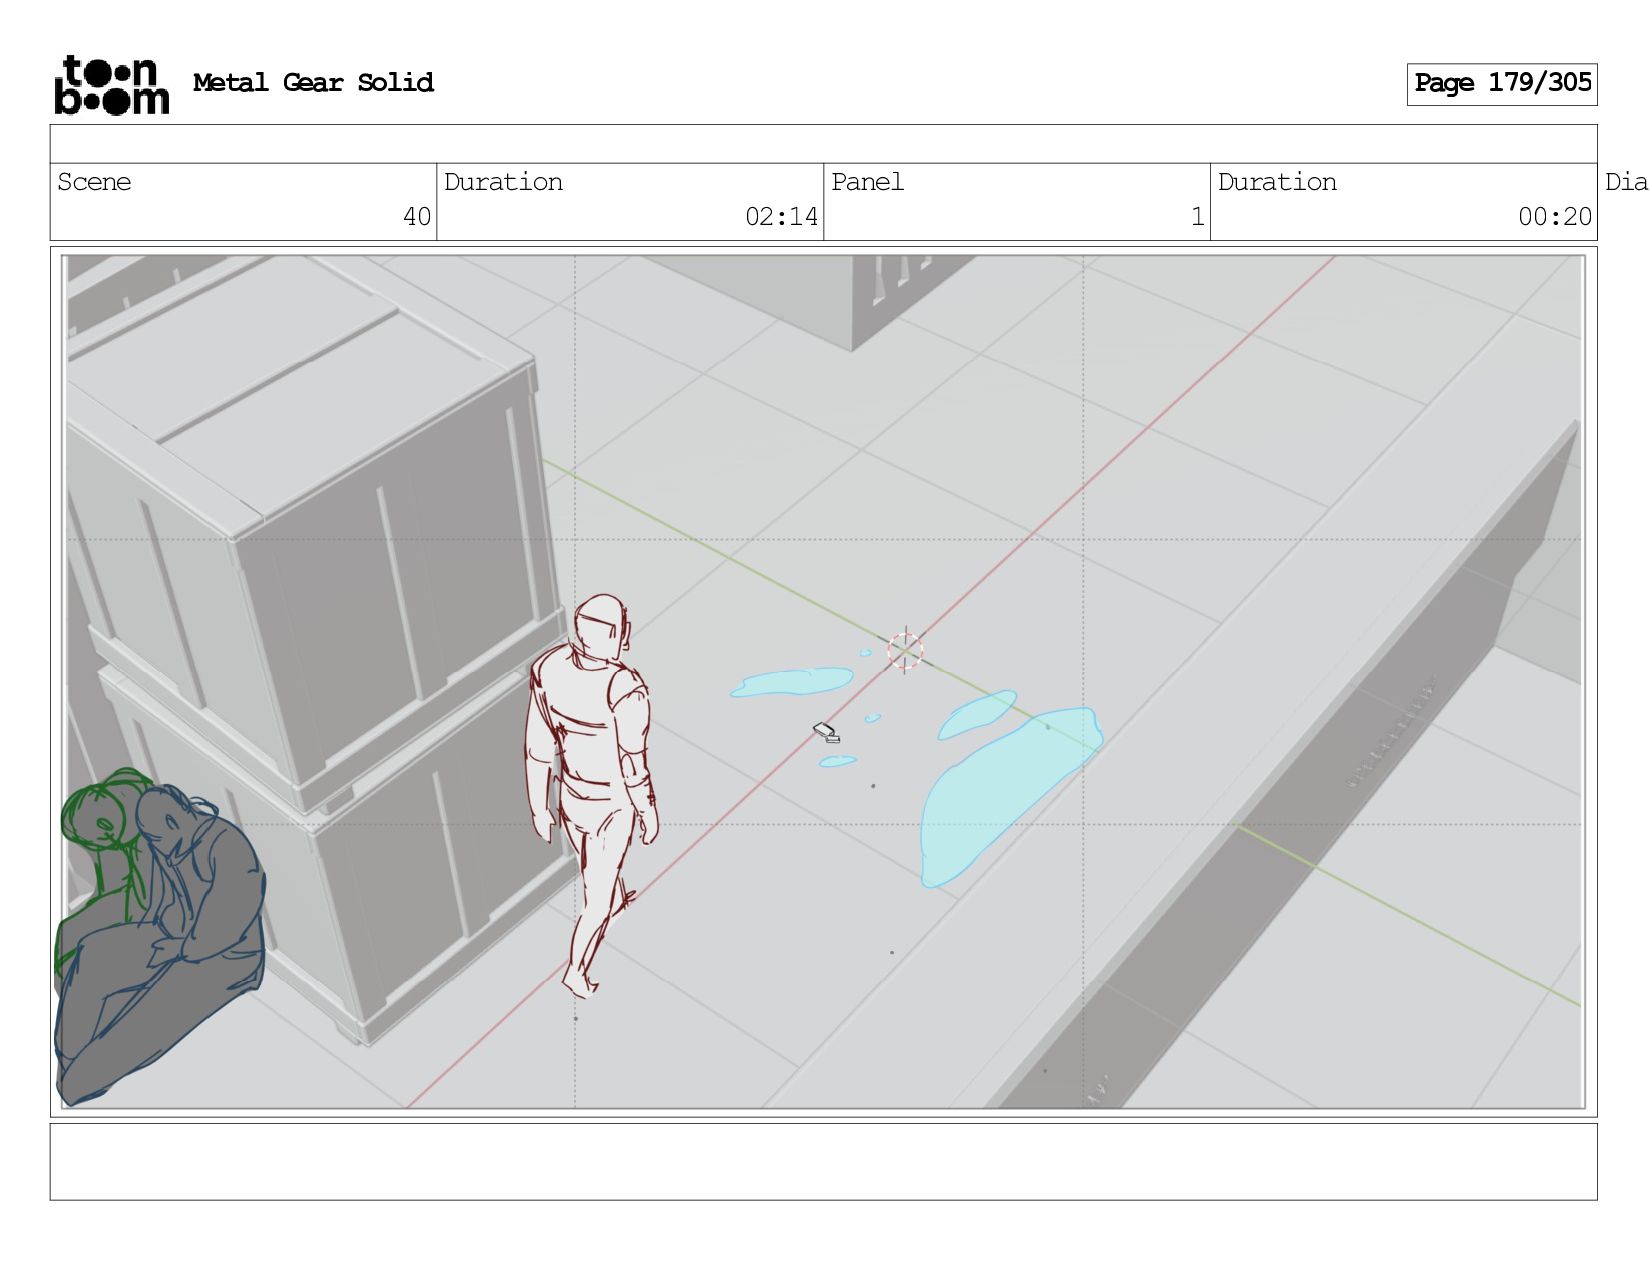Click the red-and-white 3D cursor crosshair in the panel
Screen dimensions: 1650x1275
(905, 651)
